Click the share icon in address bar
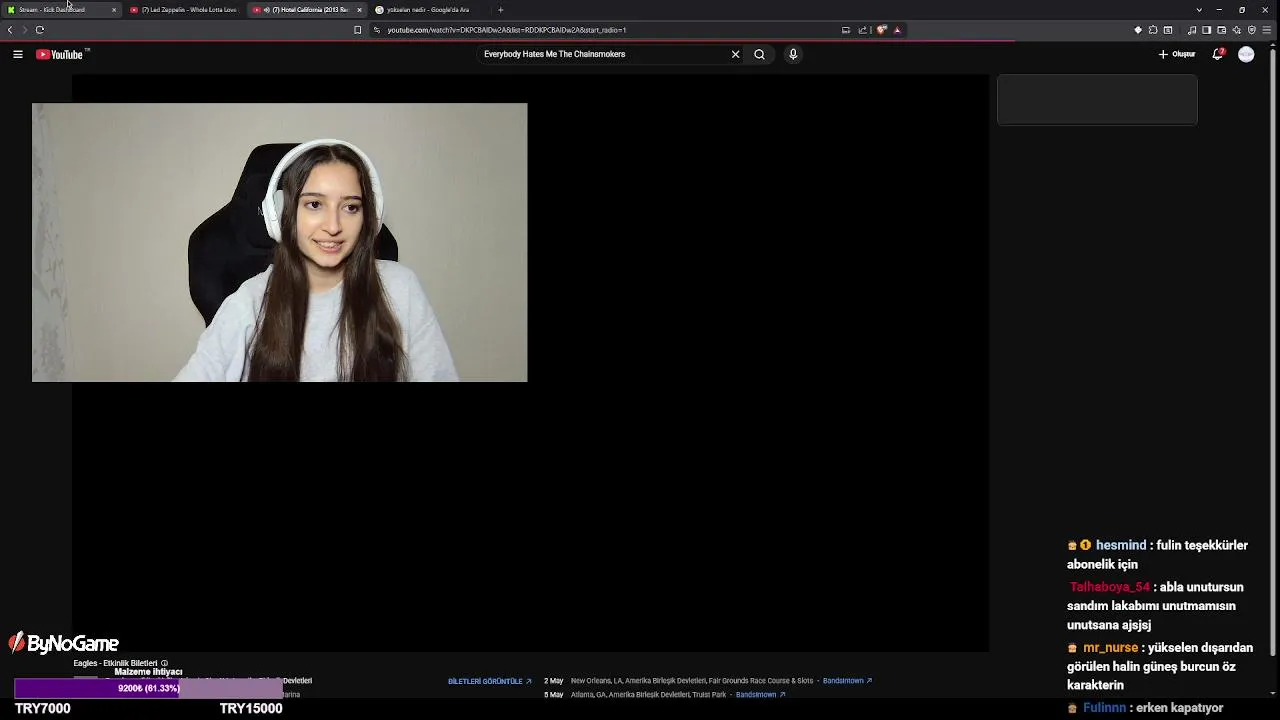 point(862,30)
